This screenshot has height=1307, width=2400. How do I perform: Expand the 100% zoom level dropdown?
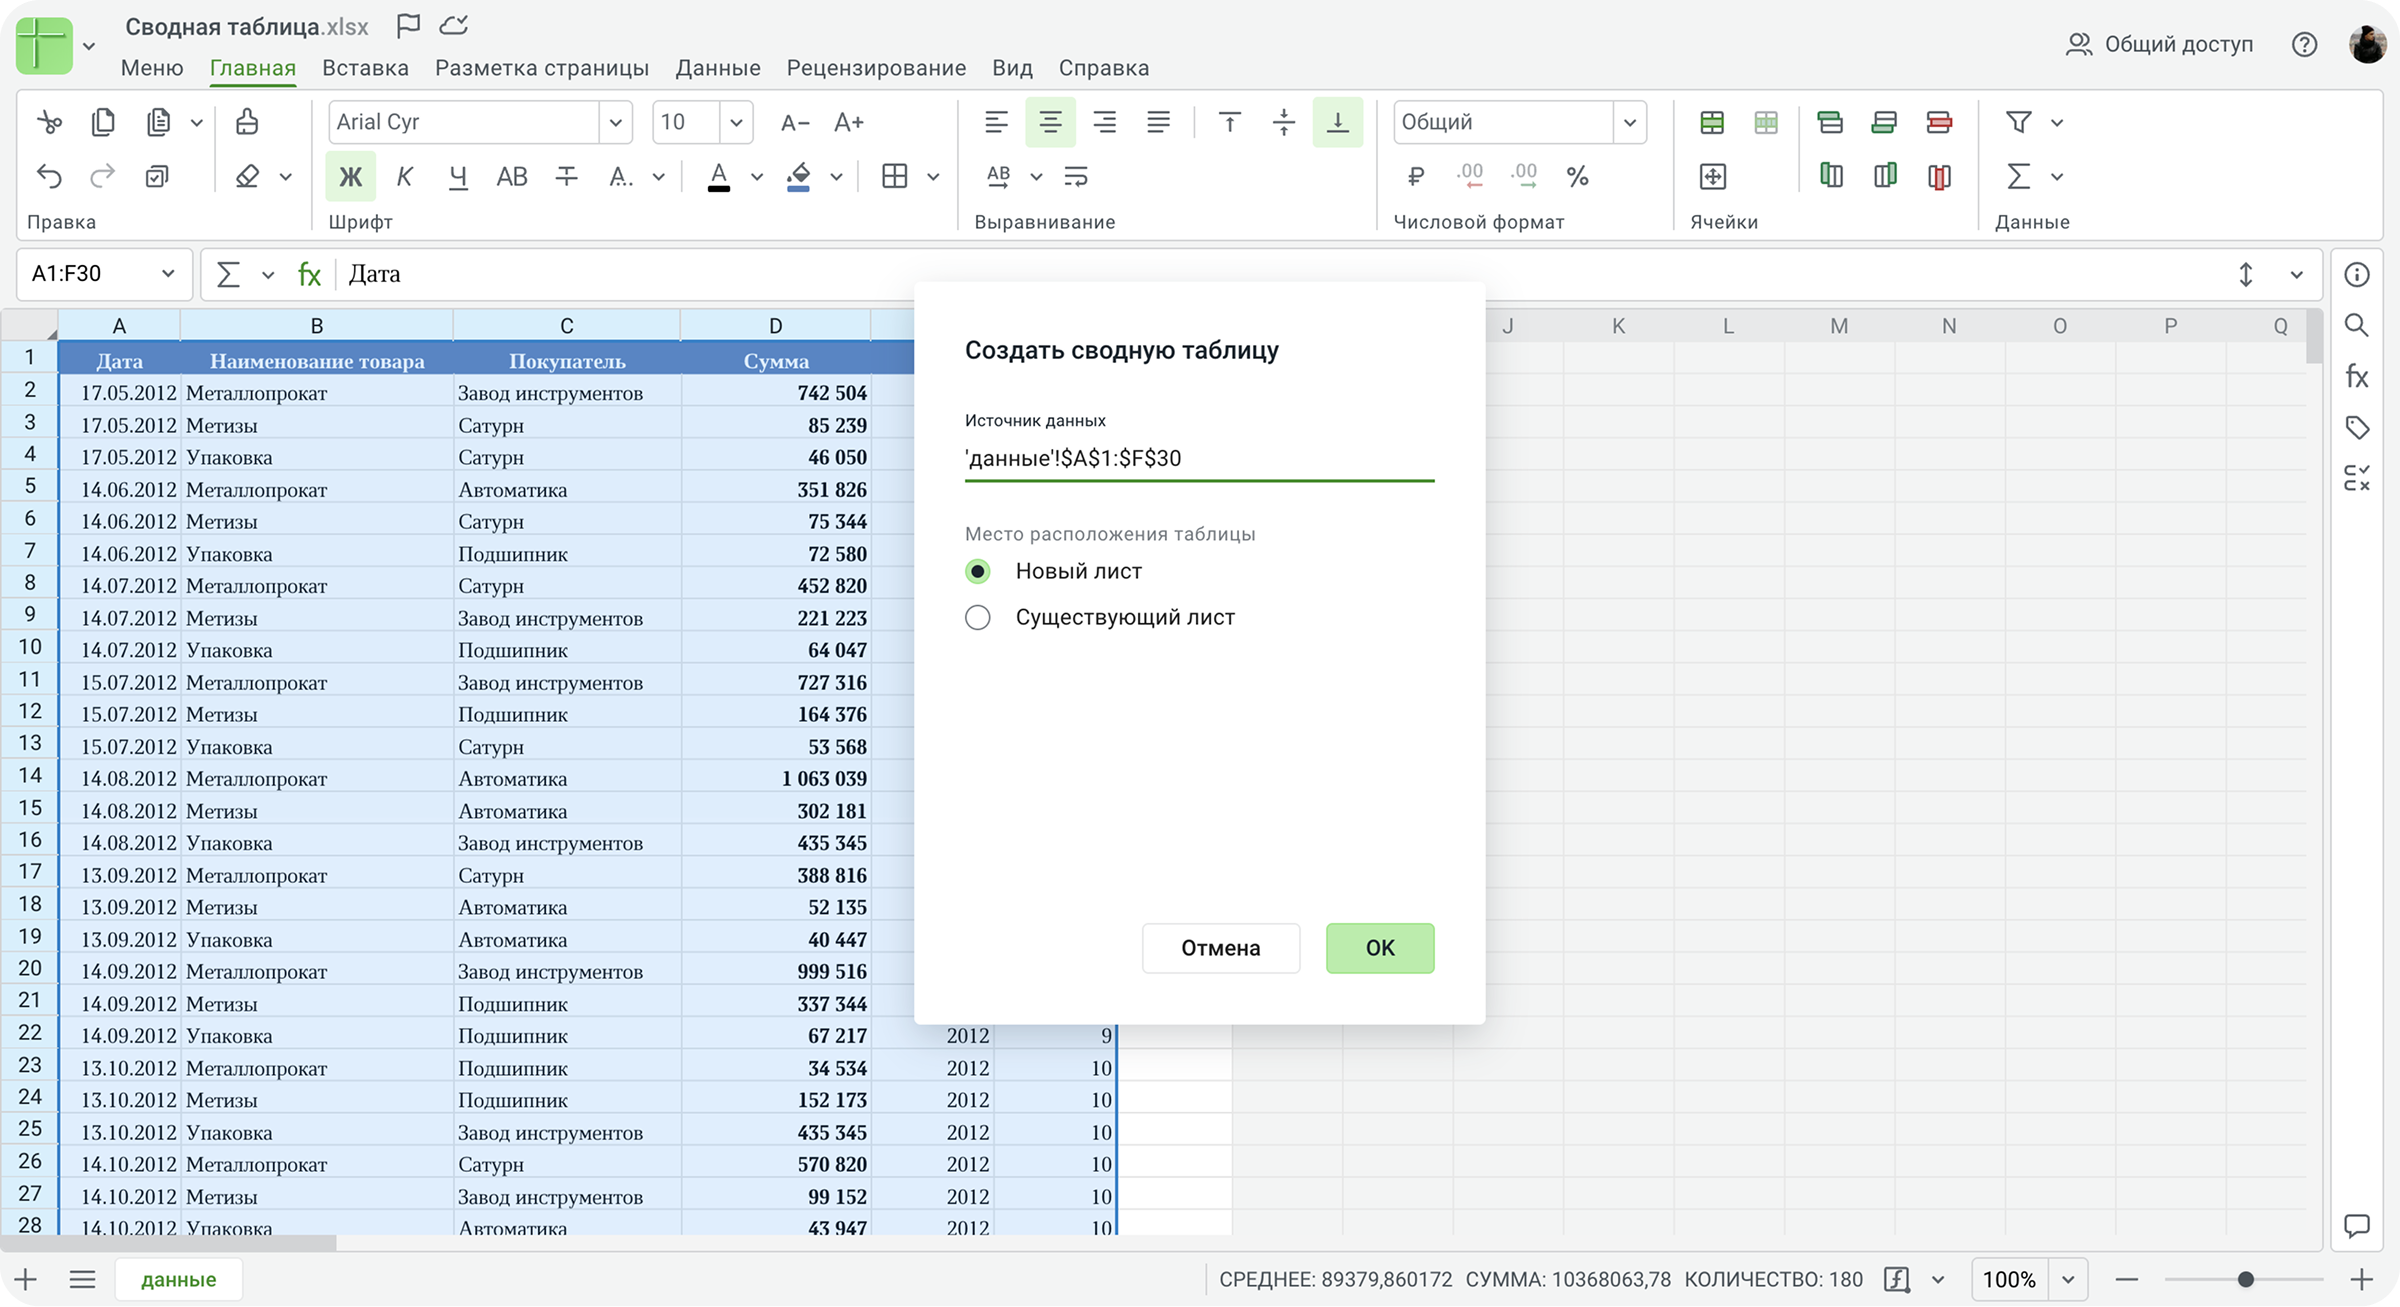tap(2068, 1279)
